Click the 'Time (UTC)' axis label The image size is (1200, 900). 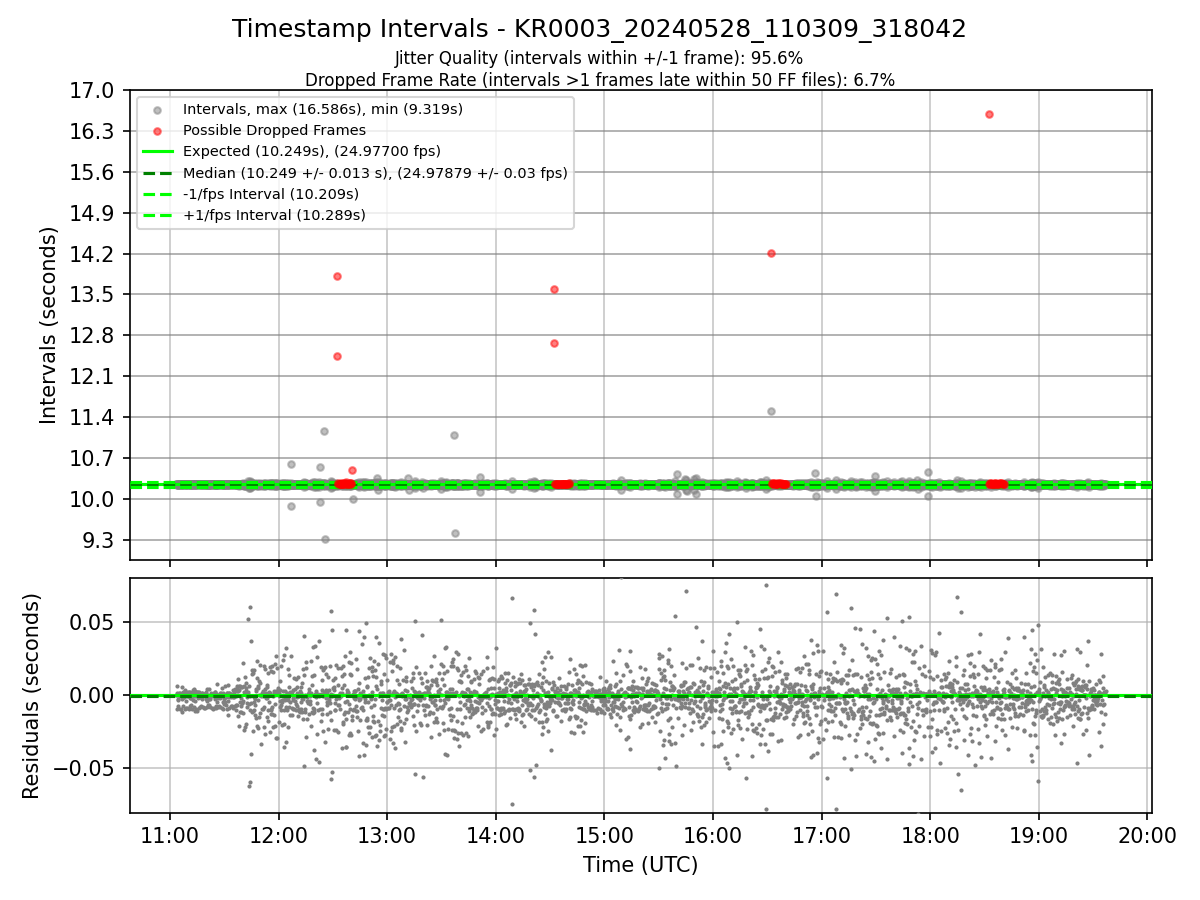[641, 864]
